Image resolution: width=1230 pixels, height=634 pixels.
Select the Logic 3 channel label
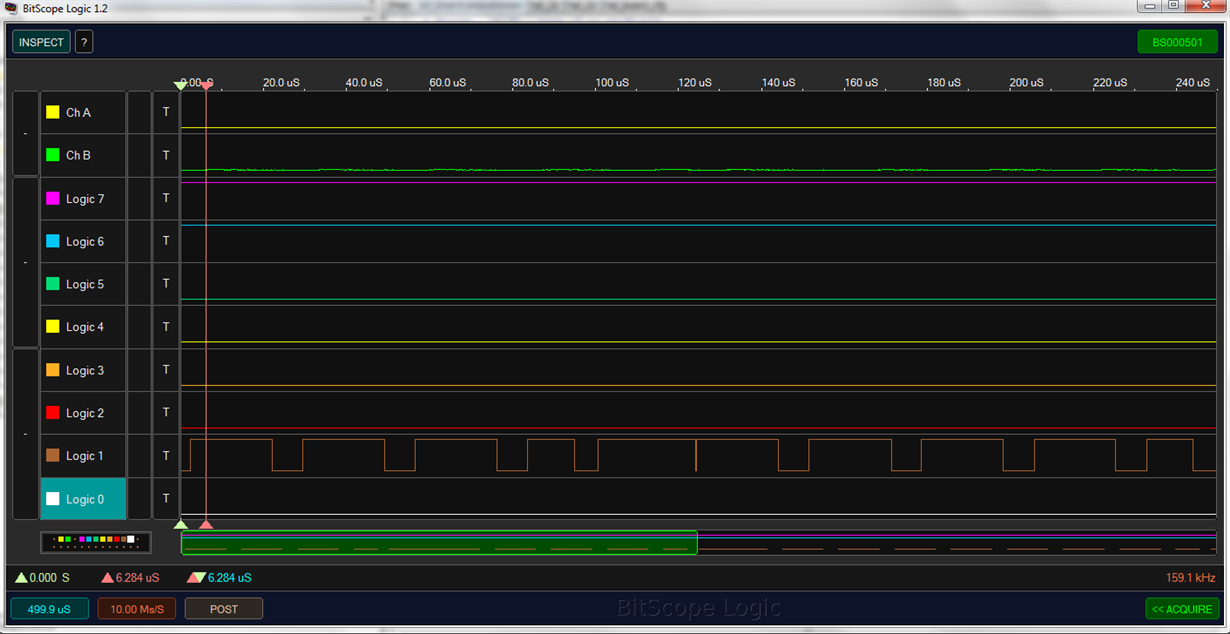[x=83, y=370]
